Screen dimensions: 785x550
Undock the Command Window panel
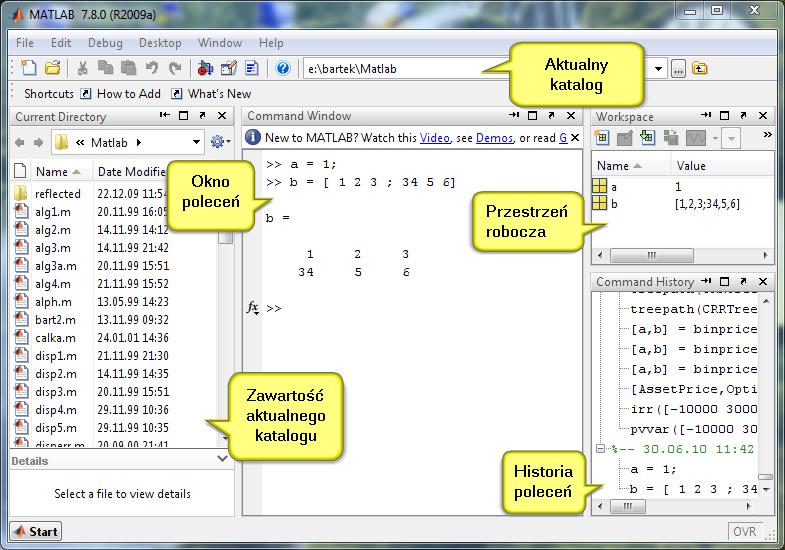pos(551,116)
